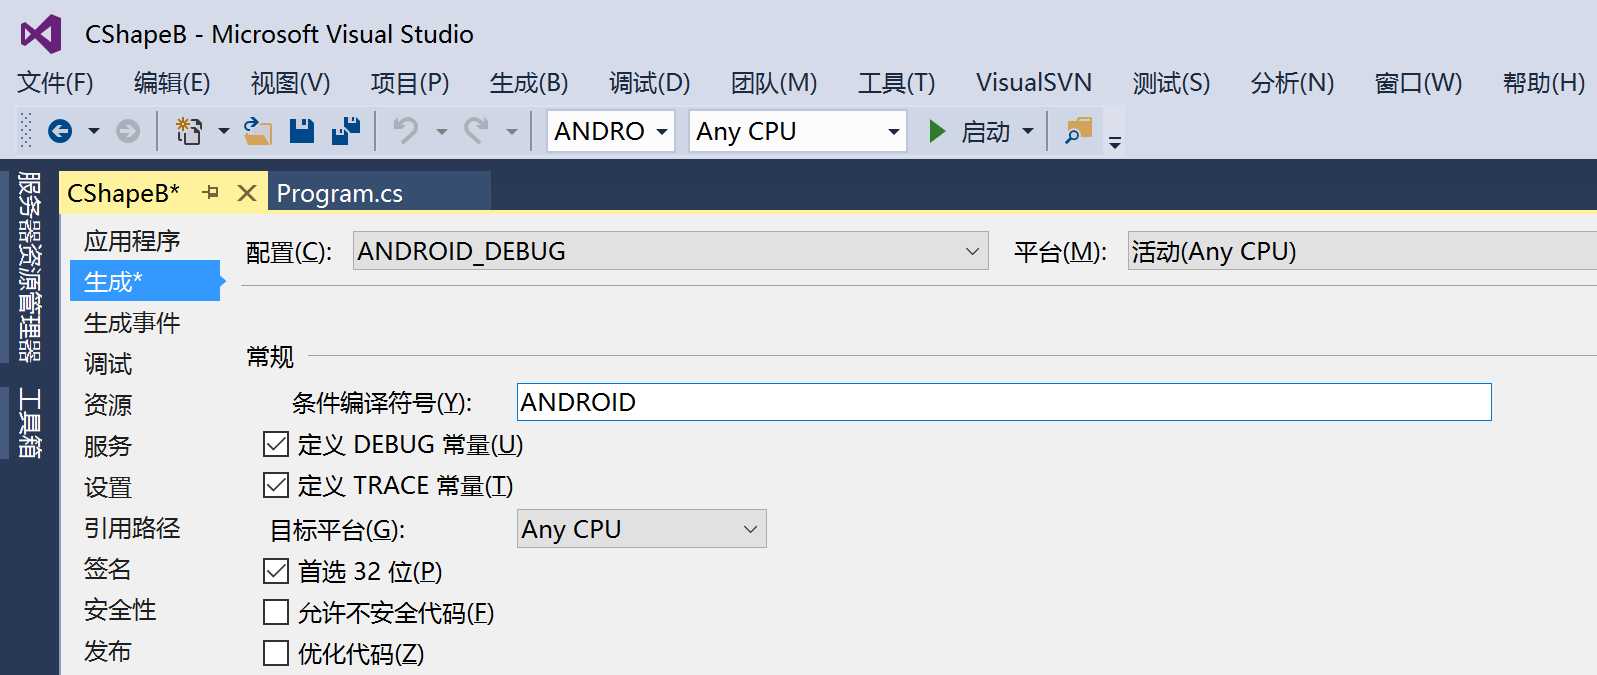The height and width of the screenshot is (675, 1597).
Task: Toggle 定义 DEBUG 常量 checkbox
Action: 276,444
